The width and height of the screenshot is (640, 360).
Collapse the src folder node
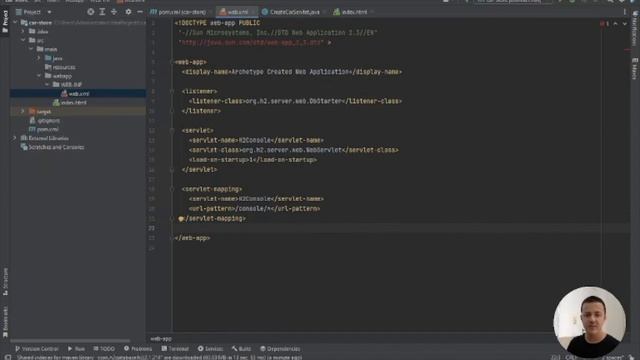pyautogui.click(x=23, y=40)
